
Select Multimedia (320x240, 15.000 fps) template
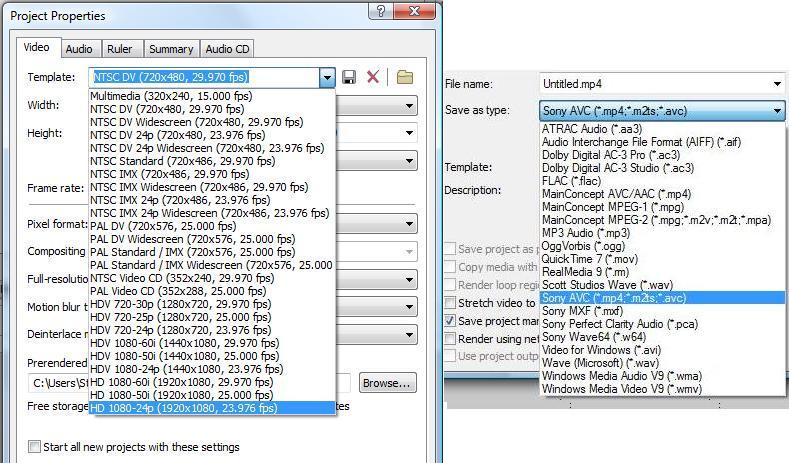tap(212, 96)
